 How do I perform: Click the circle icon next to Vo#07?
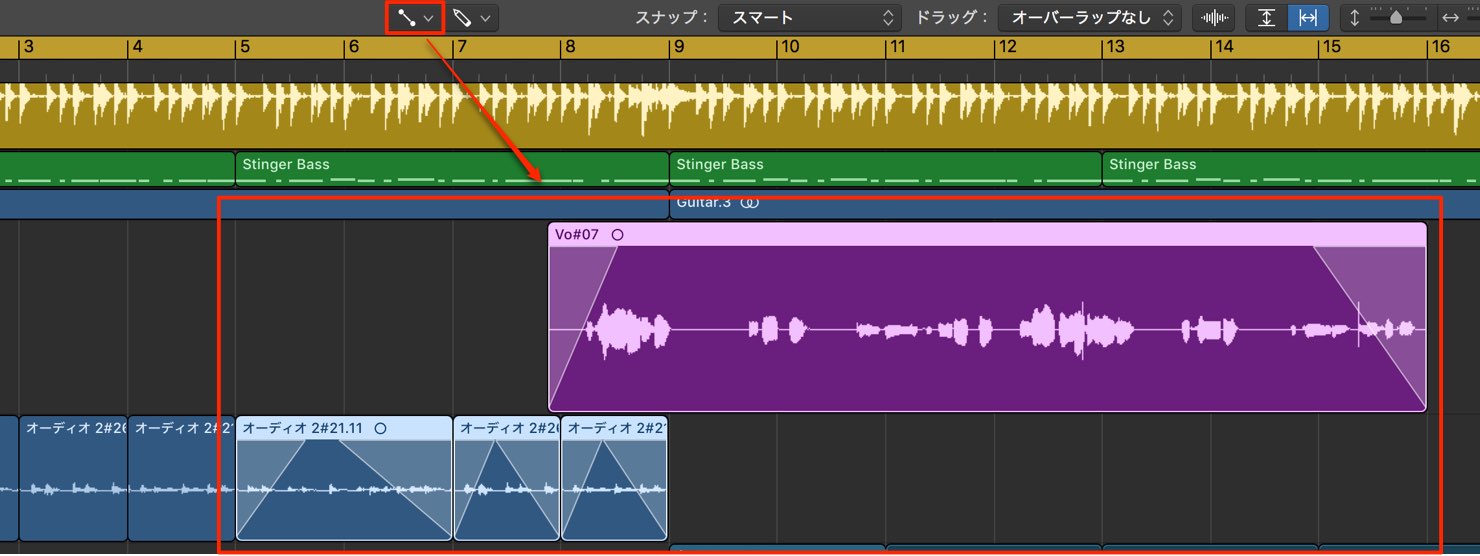click(617, 235)
